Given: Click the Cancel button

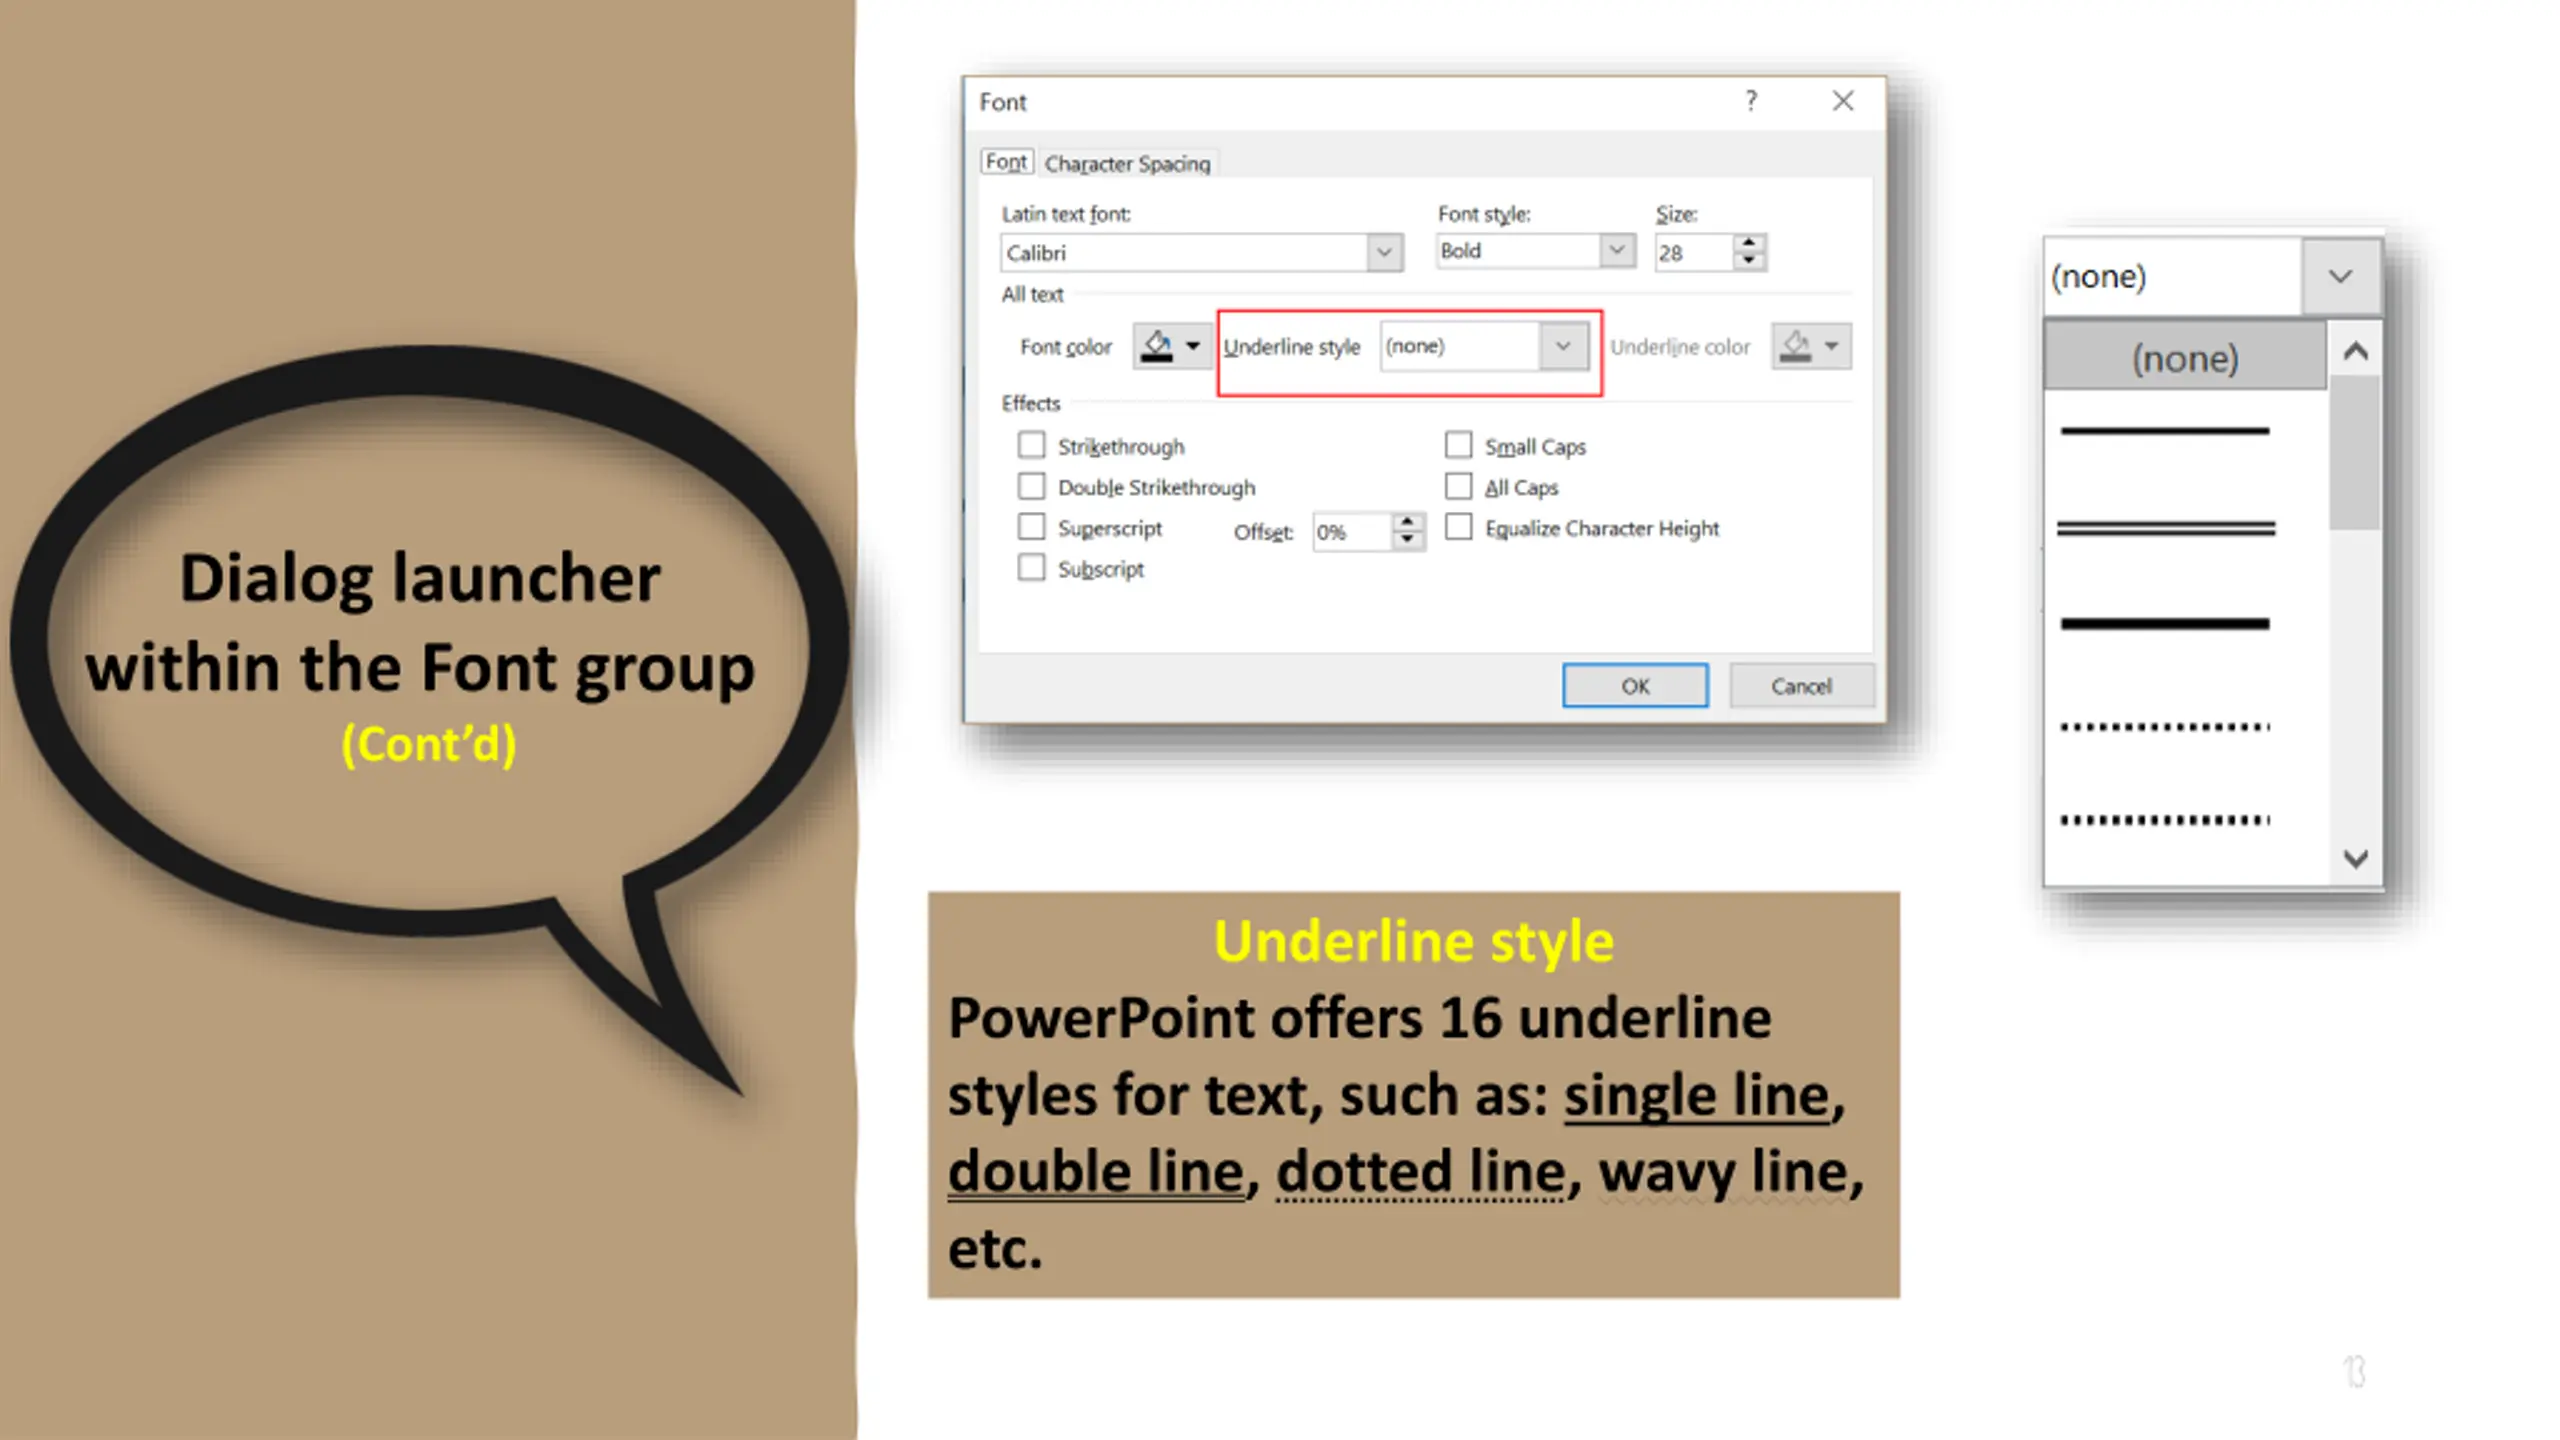Looking at the screenshot, I should (x=1801, y=686).
